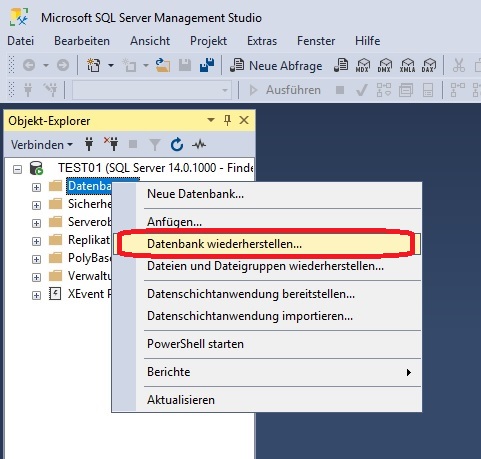Choose Anfügen... from context menu
The height and width of the screenshot is (459, 481).
267,222
